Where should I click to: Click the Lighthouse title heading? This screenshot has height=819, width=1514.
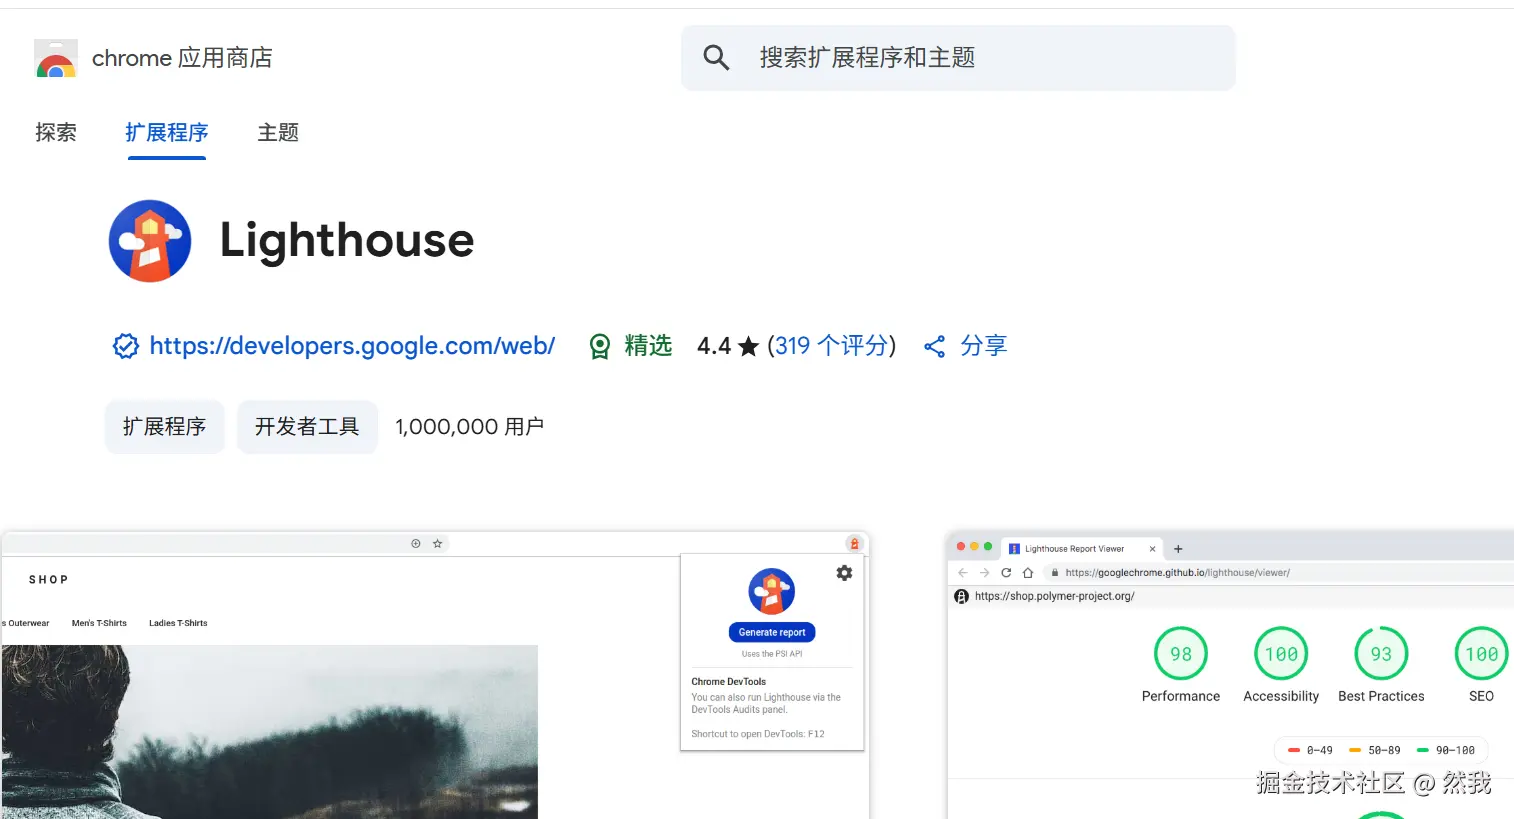click(347, 240)
